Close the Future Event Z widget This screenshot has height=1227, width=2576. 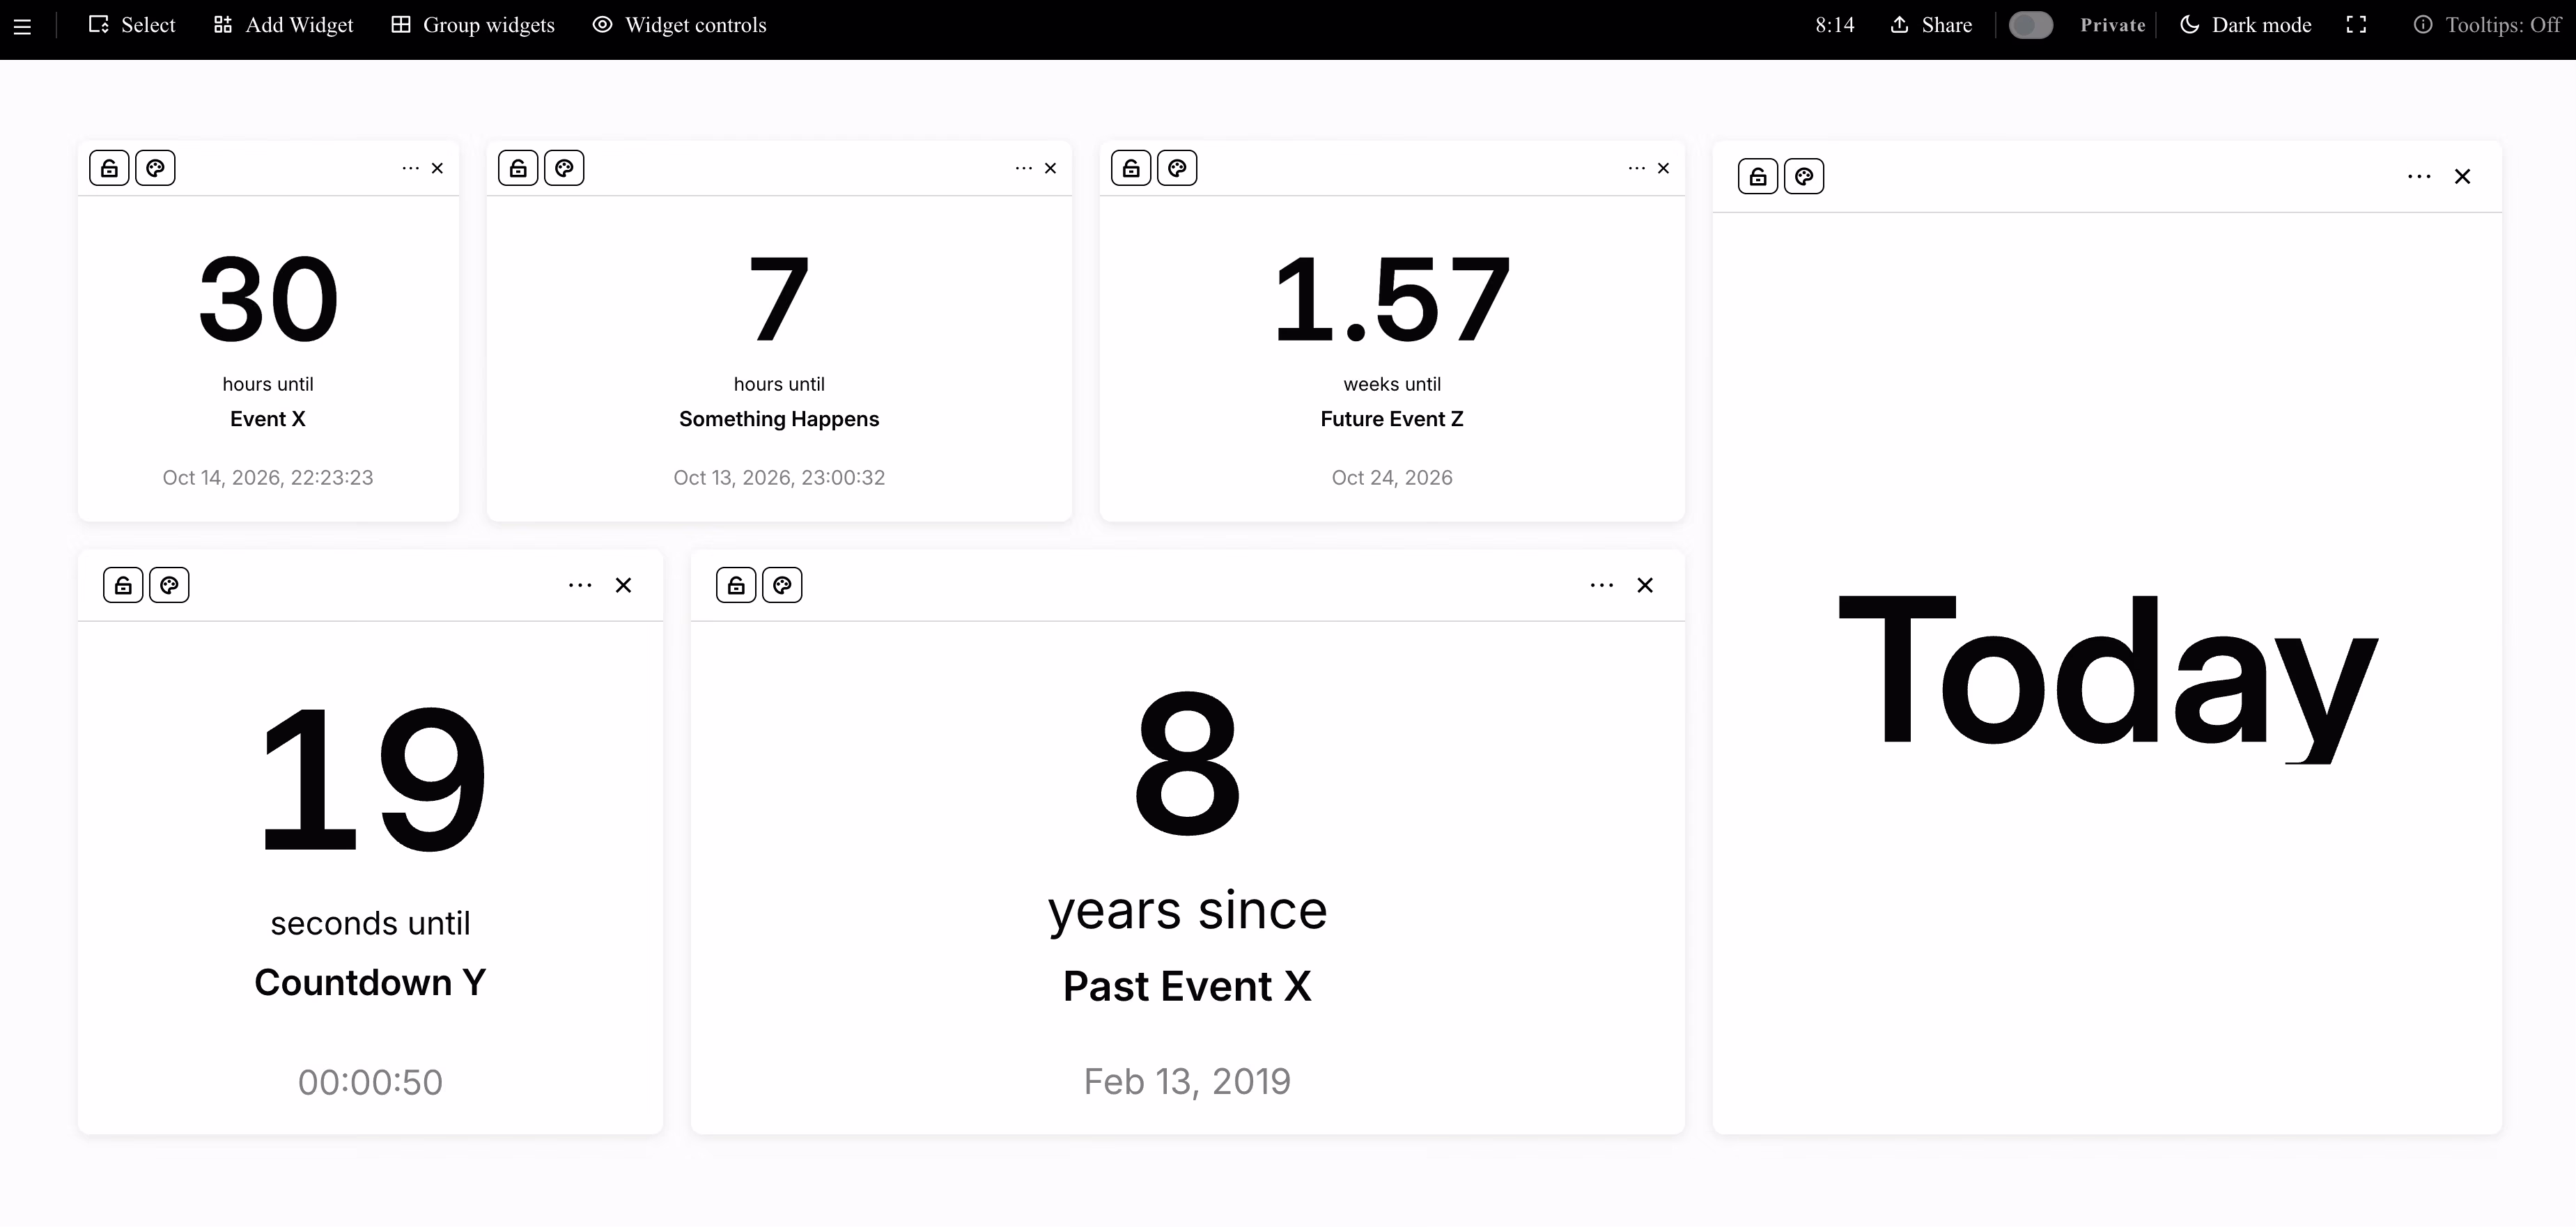[x=1663, y=168]
